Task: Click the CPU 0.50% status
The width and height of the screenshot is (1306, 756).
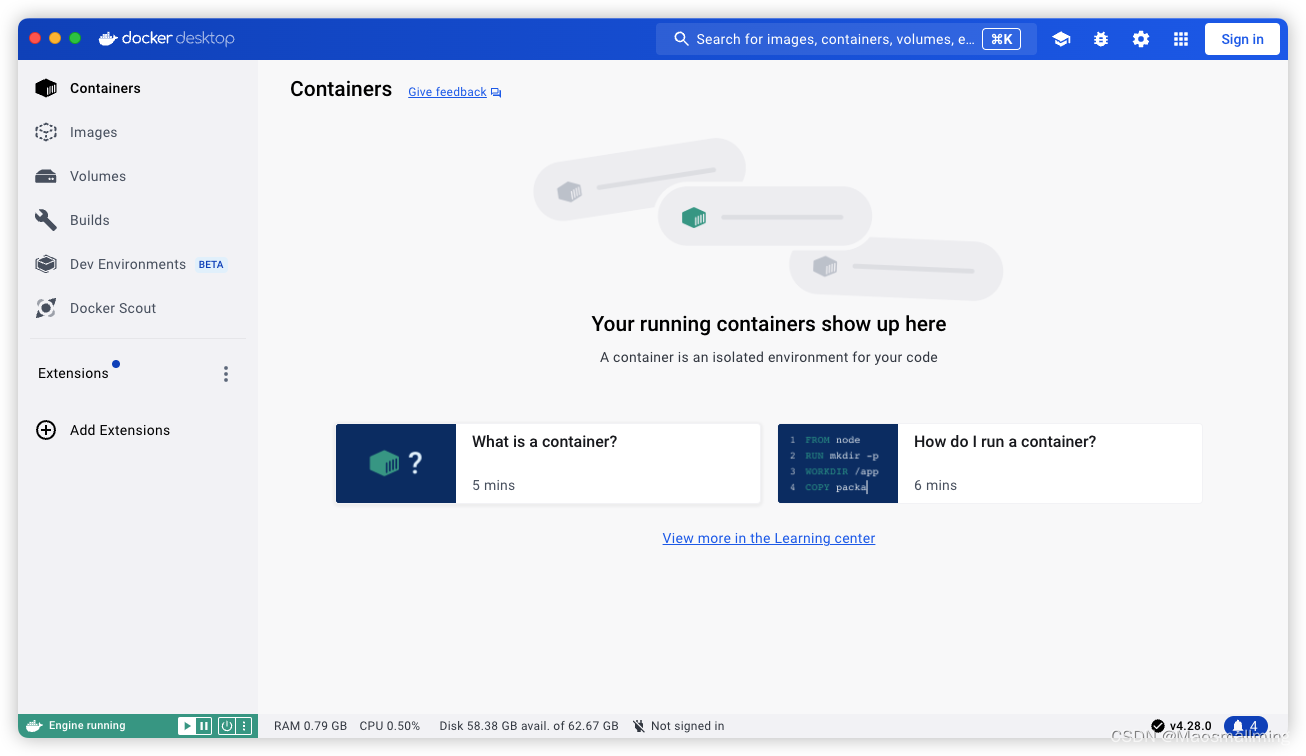Action: [390, 726]
